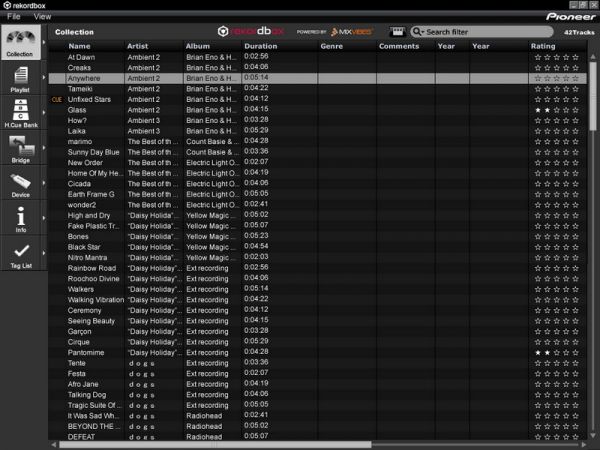Image resolution: width=600 pixels, height=450 pixels.
Task: Click the scroll-right arrow at bottom
Action: (584, 445)
